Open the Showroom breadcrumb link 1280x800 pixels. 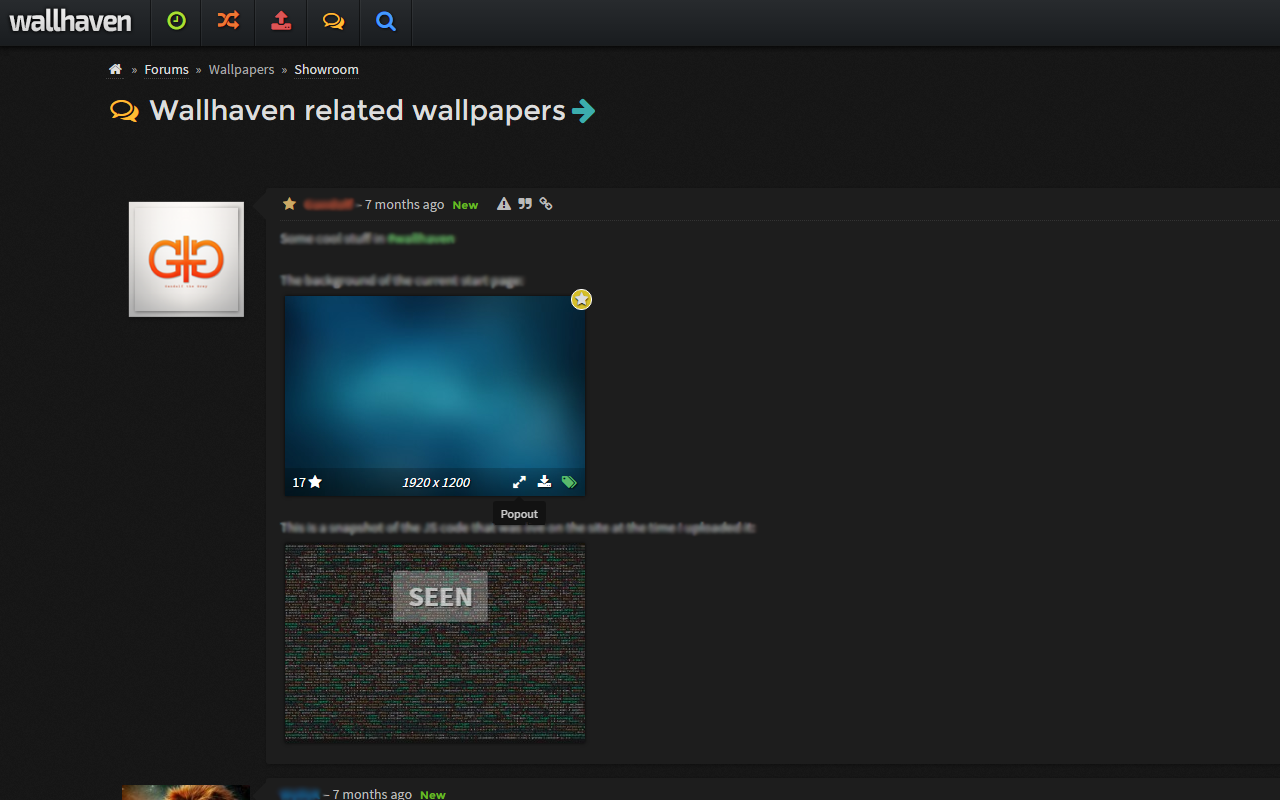click(326, 70)
